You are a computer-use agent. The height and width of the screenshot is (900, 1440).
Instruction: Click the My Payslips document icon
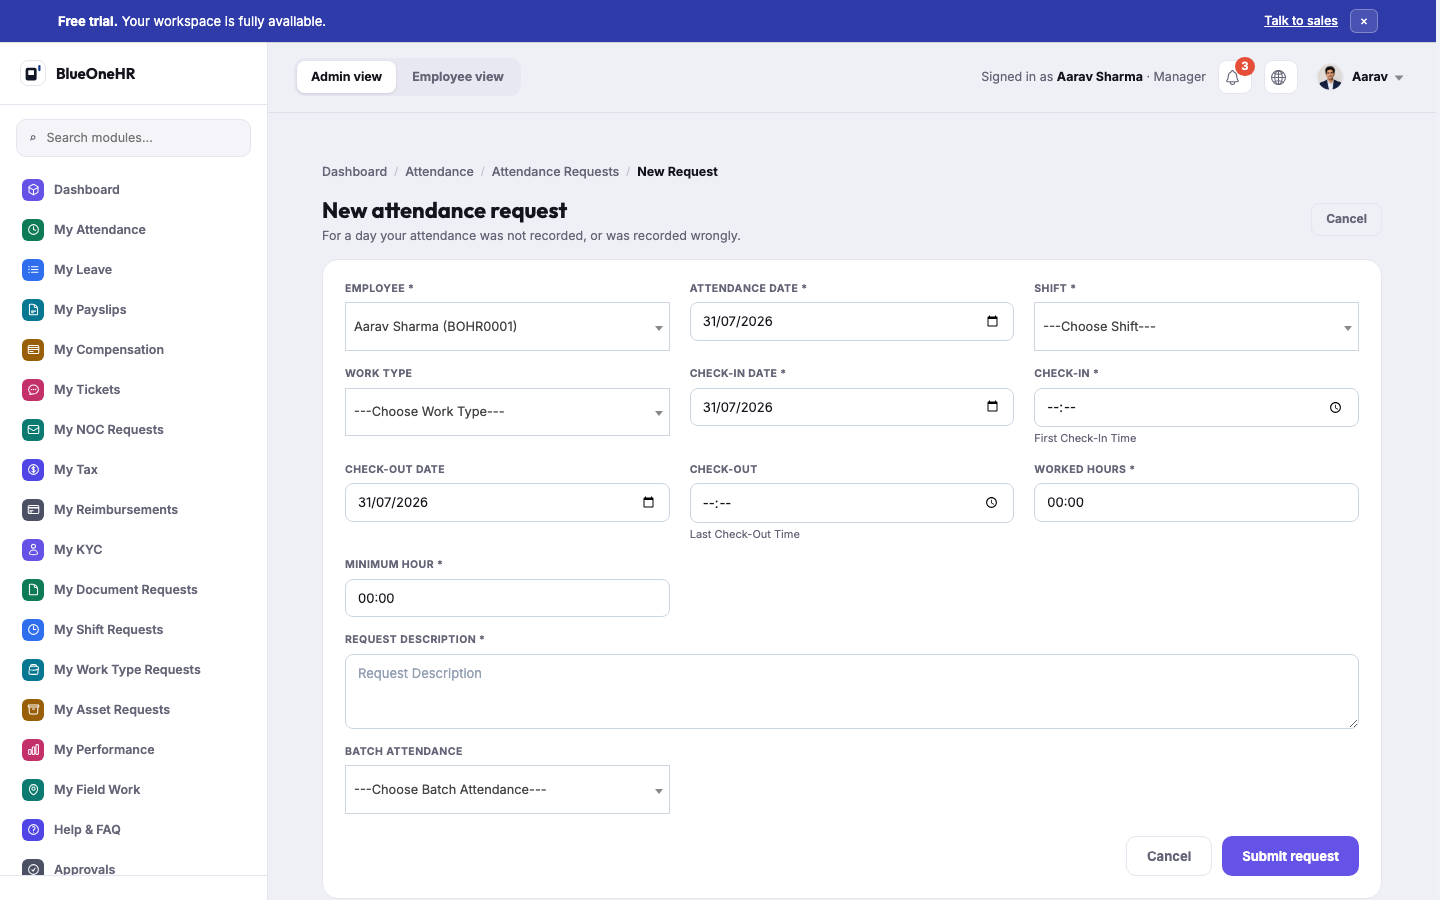(x=33, y=310)
